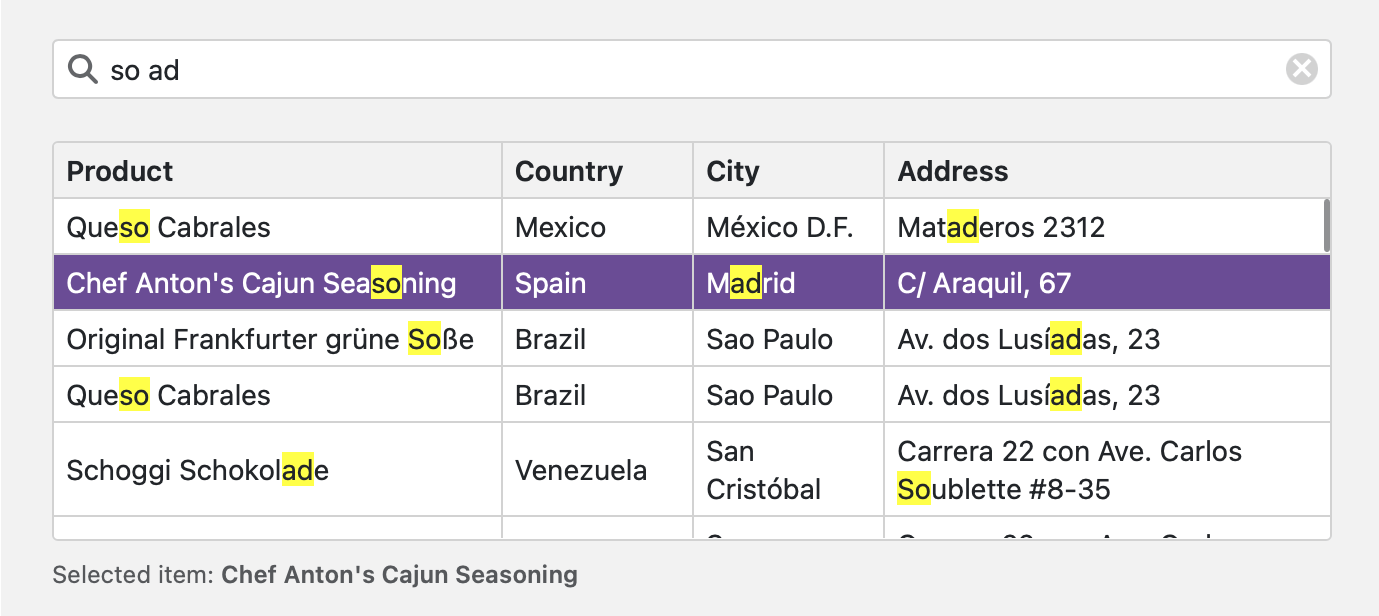
Task: Sort by the Product column header
Action: point(120,171)
